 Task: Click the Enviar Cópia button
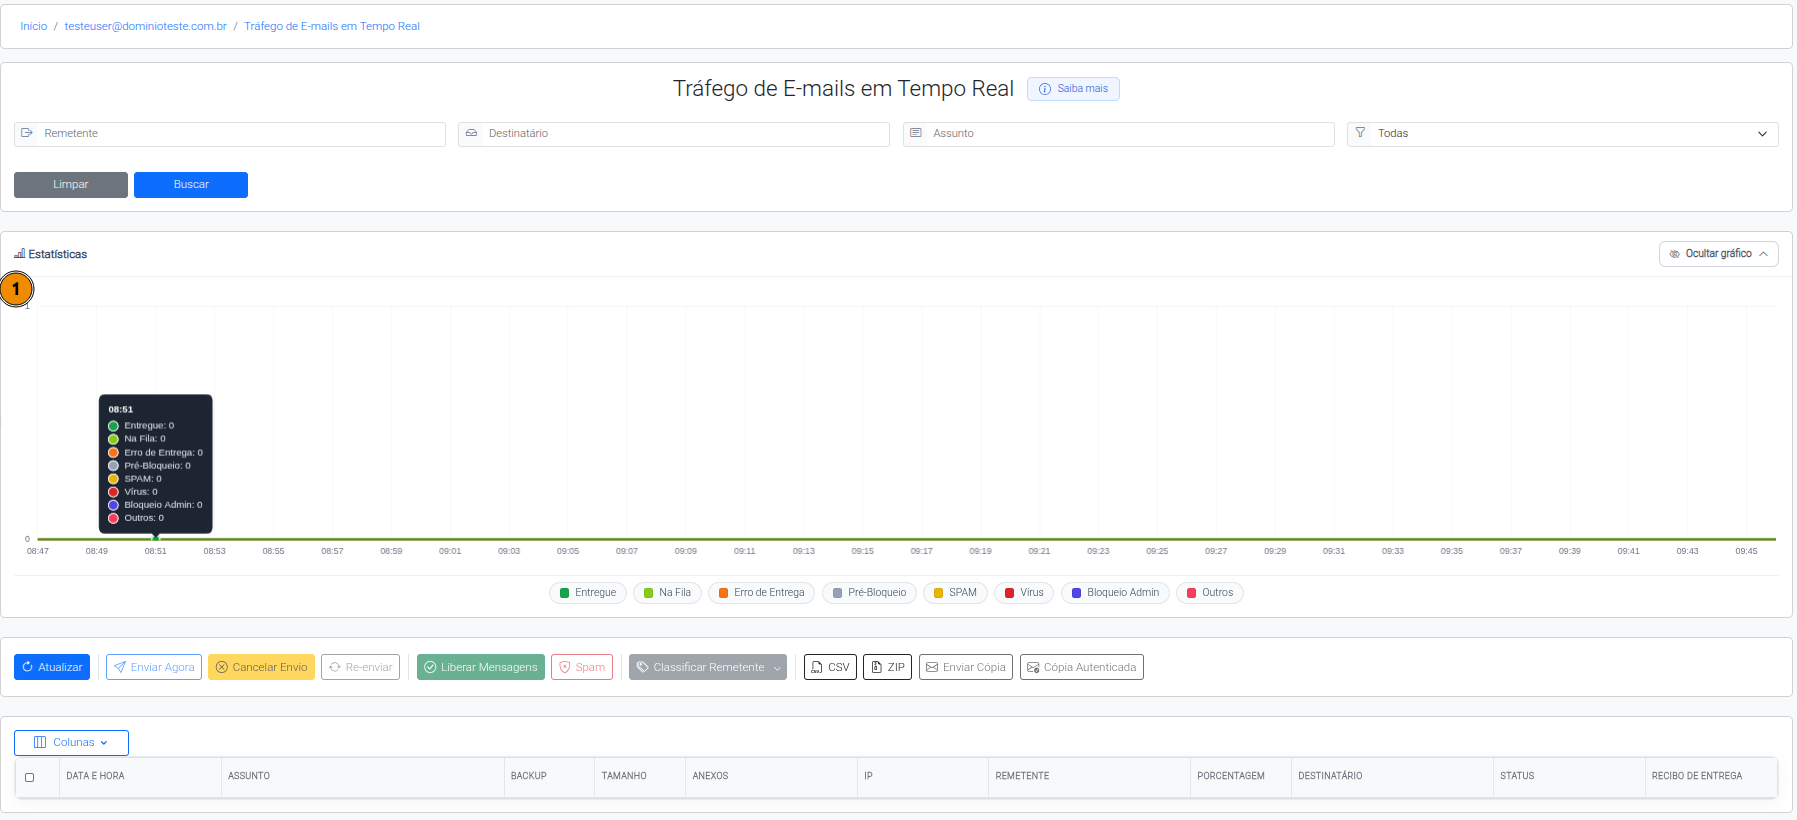pyautogui.click(x=966, y=667)
